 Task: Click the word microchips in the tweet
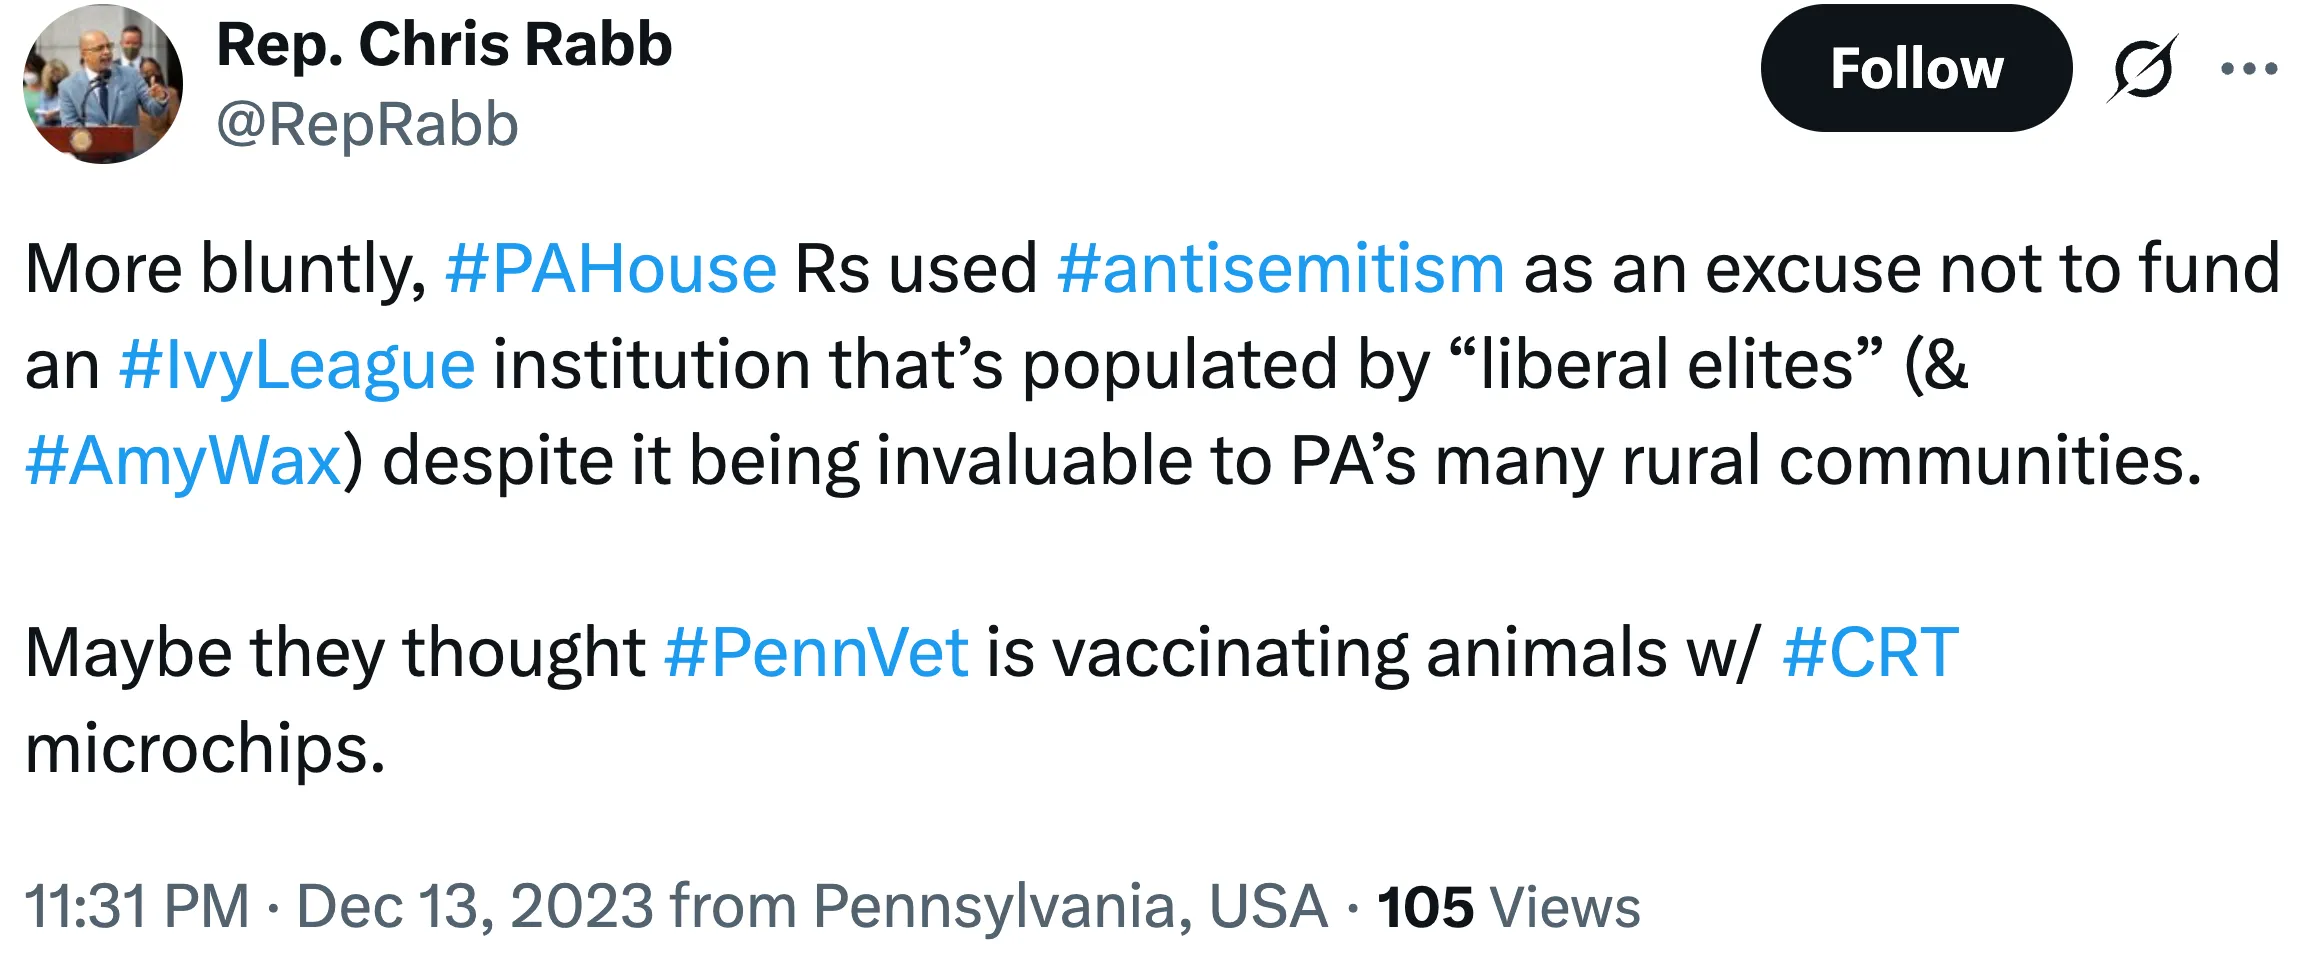[204, 749]
